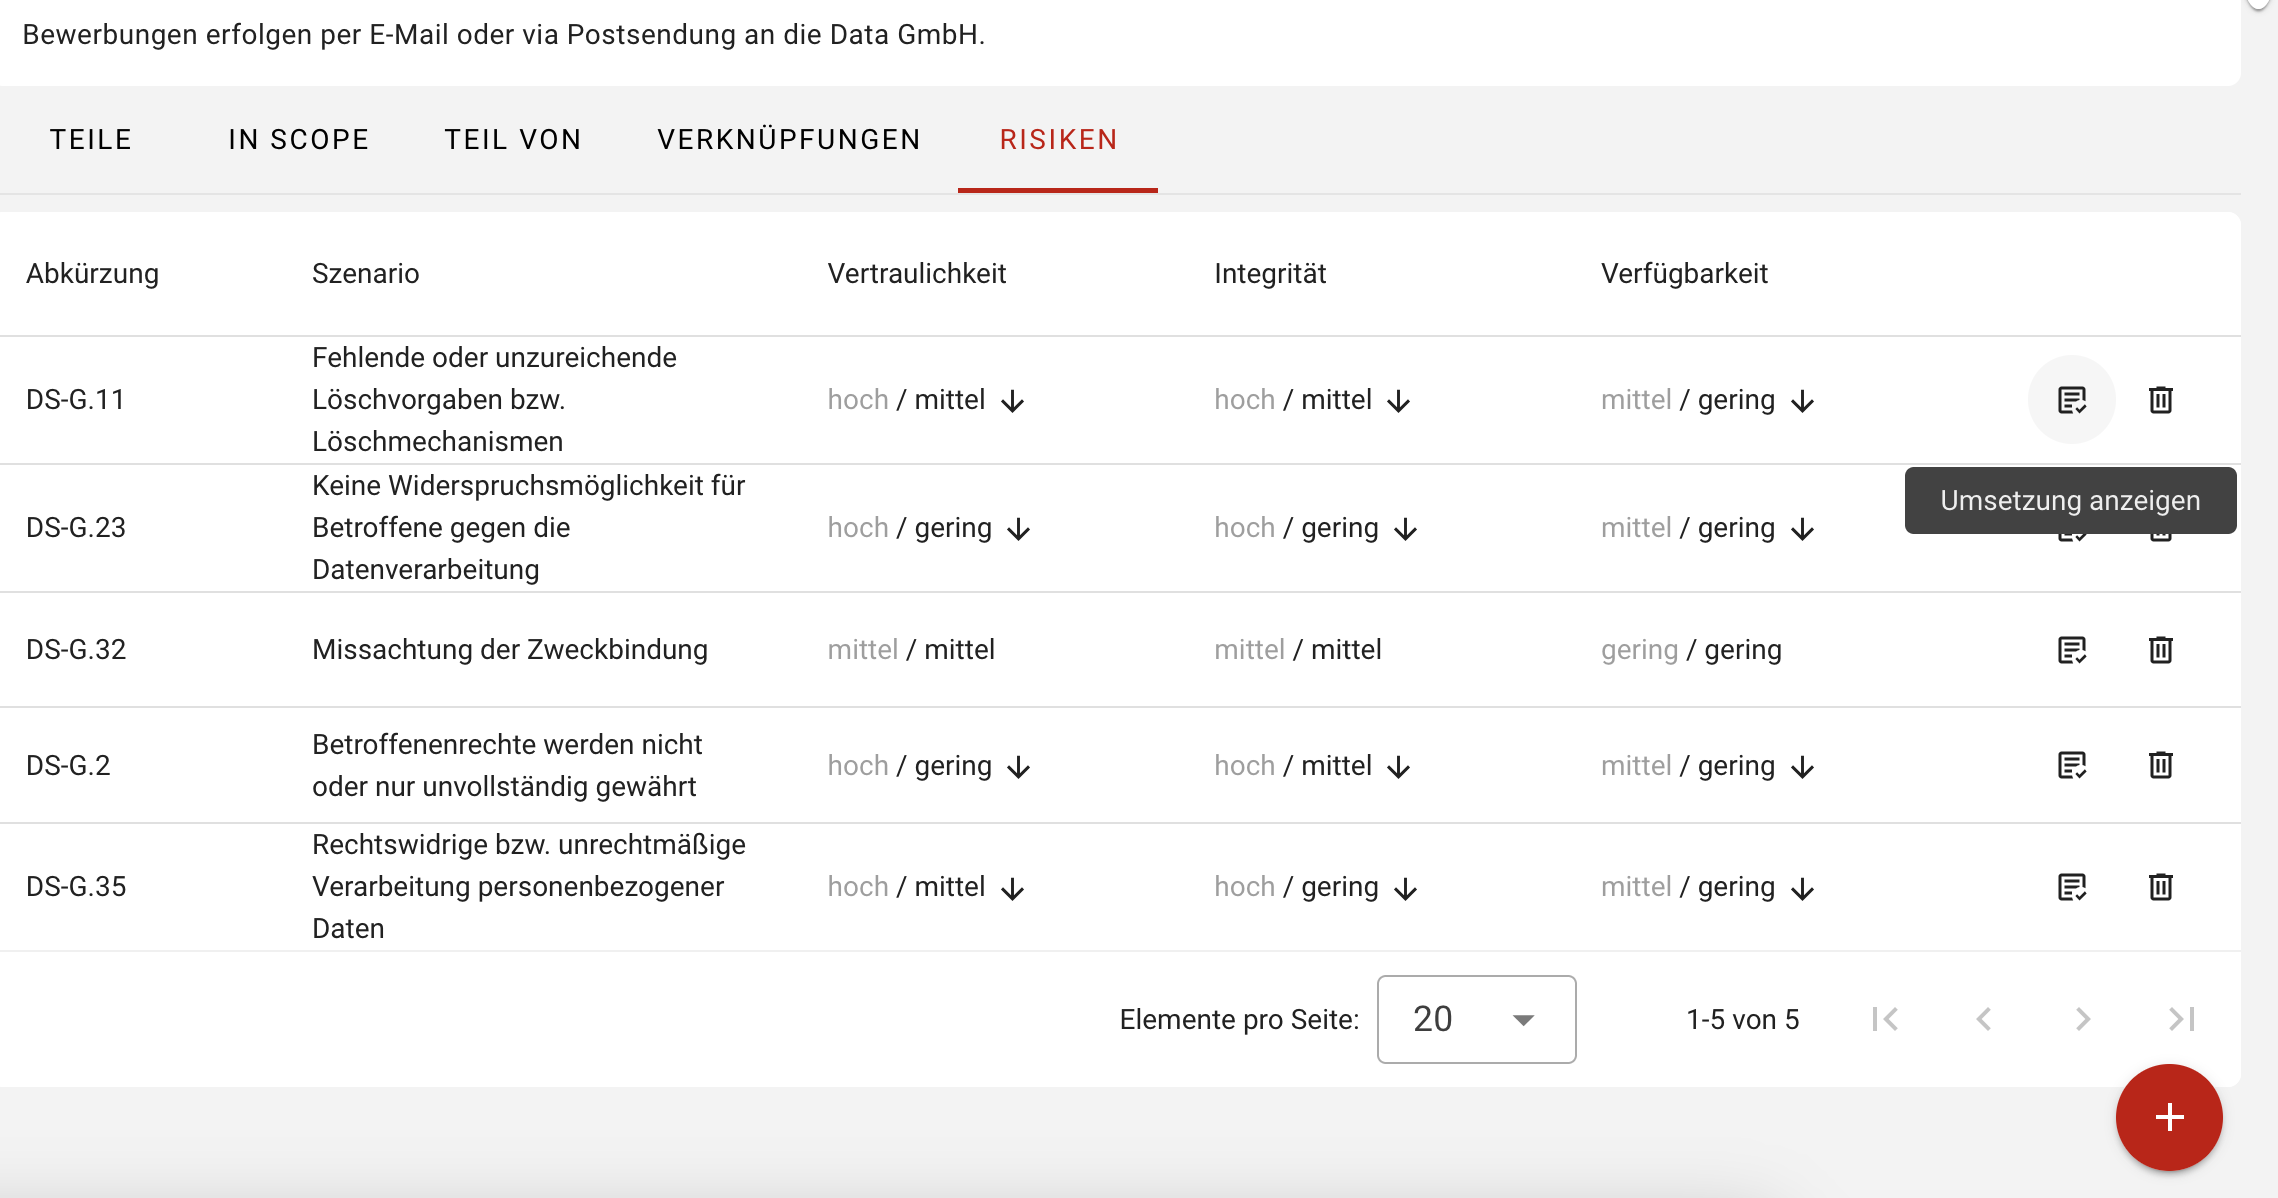Show Umsetzung for DS-G.35 risk

[2070, 887]
